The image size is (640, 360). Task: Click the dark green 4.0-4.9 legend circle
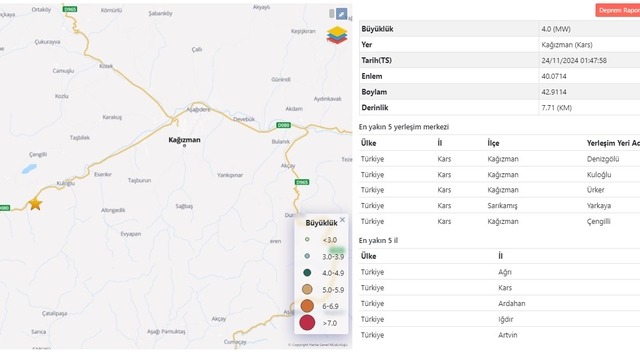tap(307, 273)
